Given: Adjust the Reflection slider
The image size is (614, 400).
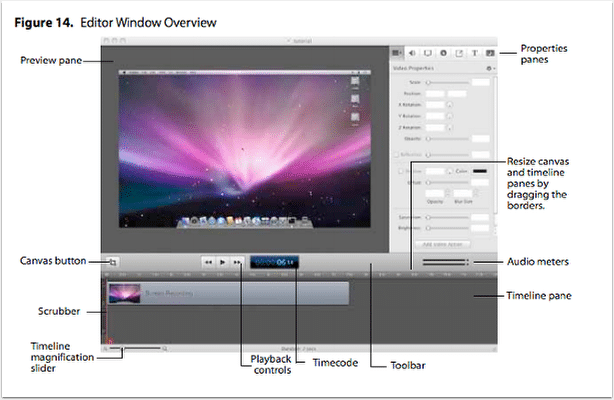Looking at the screenshot, I should [x=448, y=155].
